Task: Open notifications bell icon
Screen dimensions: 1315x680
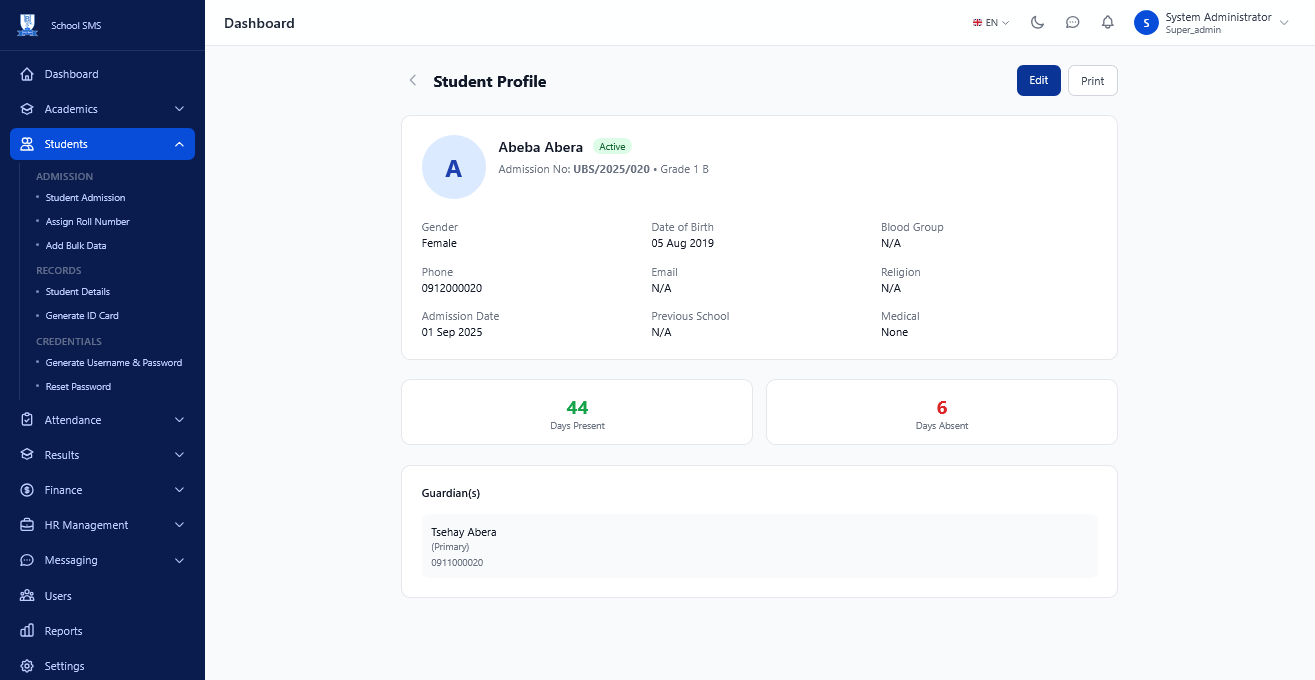Action: (1108, 22)
